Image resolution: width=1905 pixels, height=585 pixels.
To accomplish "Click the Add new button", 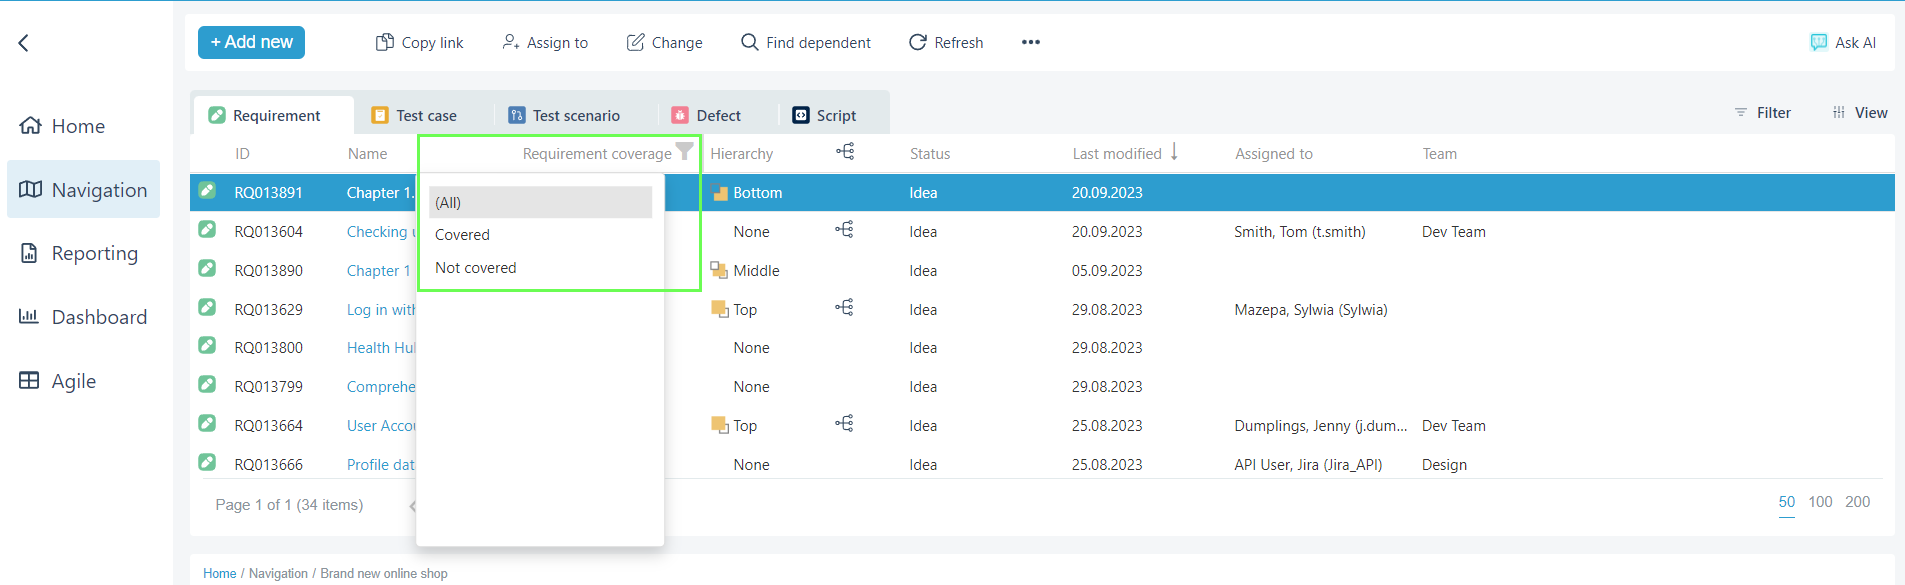I will tap(251, 42).
